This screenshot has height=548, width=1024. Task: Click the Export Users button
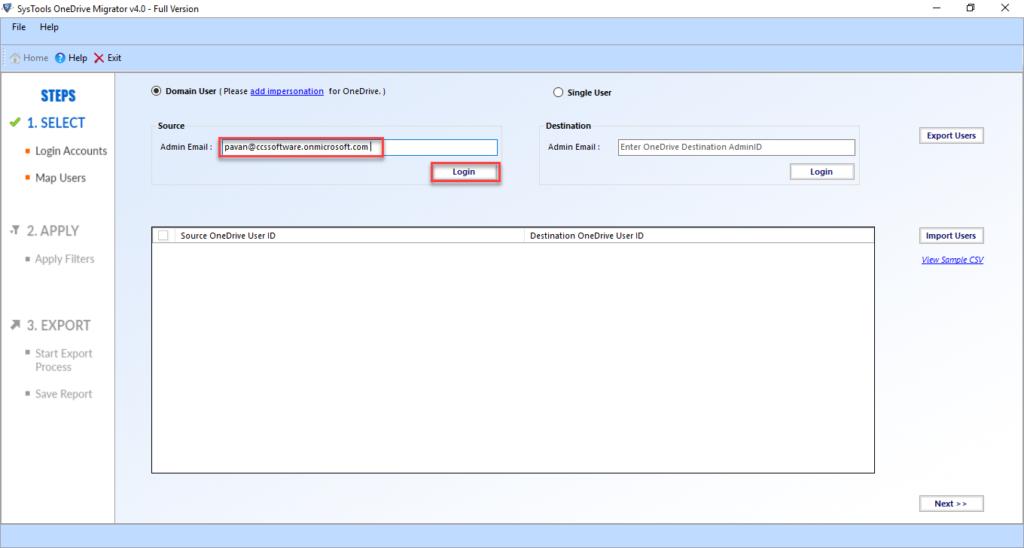951,135
